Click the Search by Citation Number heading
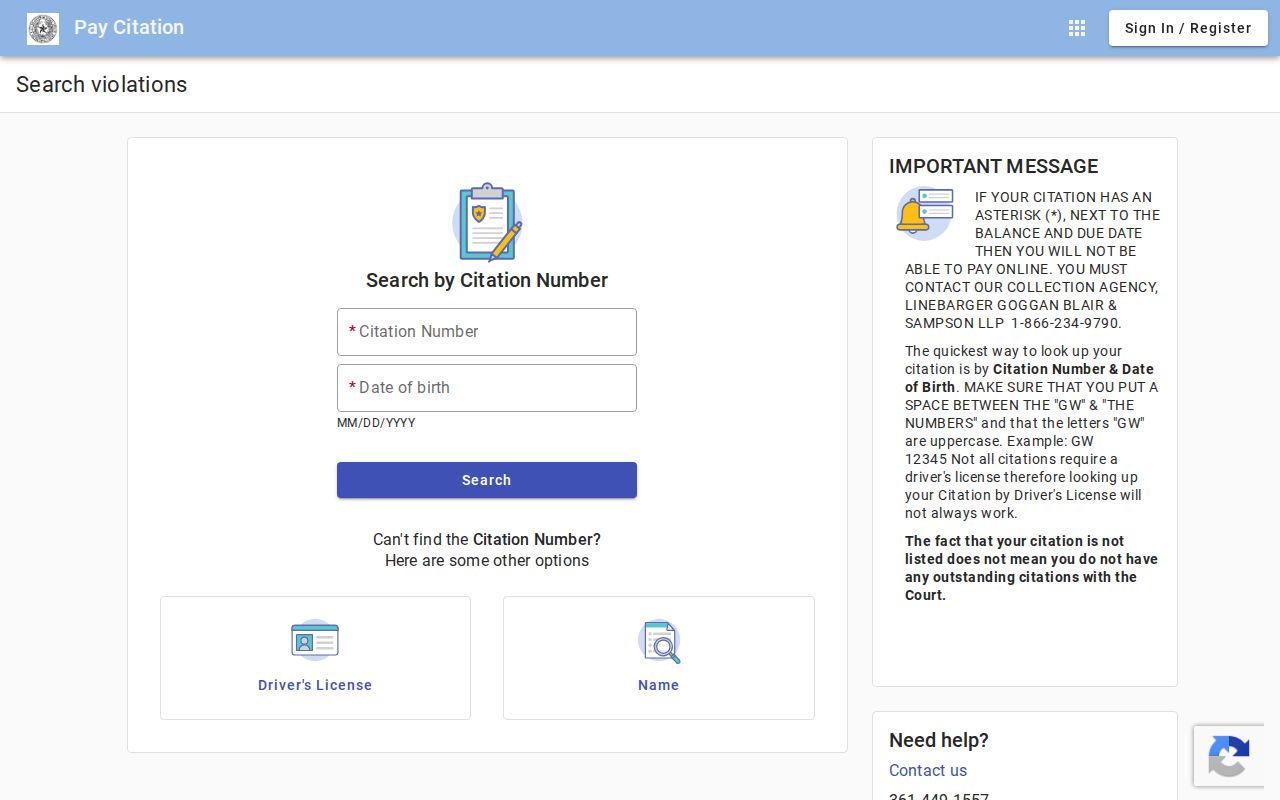This screenshot has width=1280, height=800. coord(487,280)
